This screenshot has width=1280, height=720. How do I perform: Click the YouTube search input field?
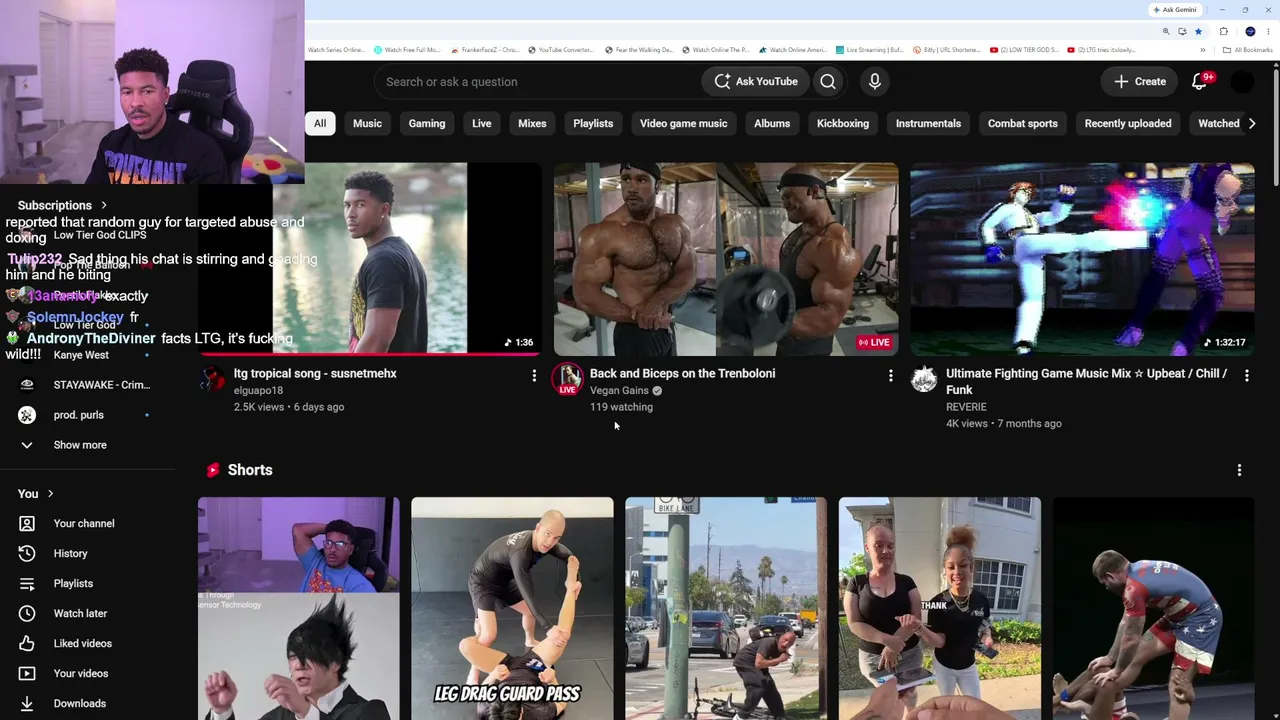click(x=537, y=82)
